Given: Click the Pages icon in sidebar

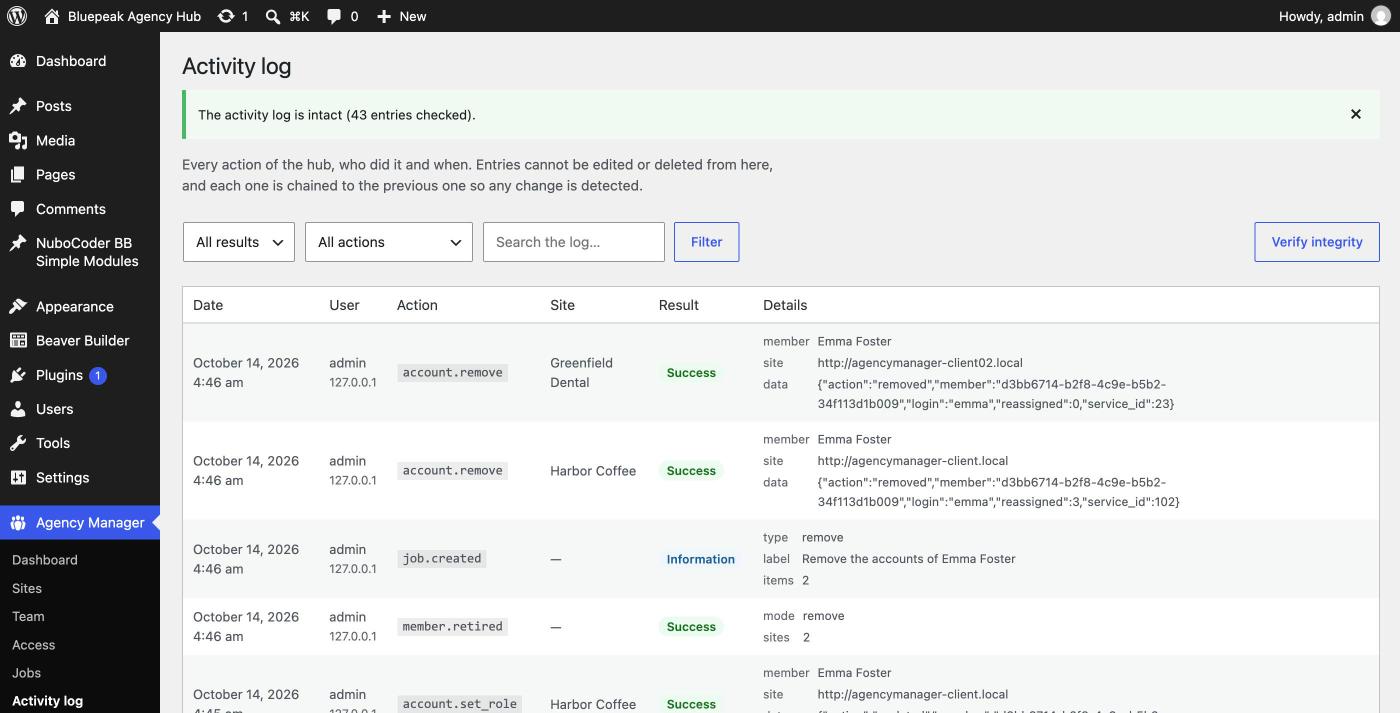Looking at the screenshot, I should [x=18, y=175].
